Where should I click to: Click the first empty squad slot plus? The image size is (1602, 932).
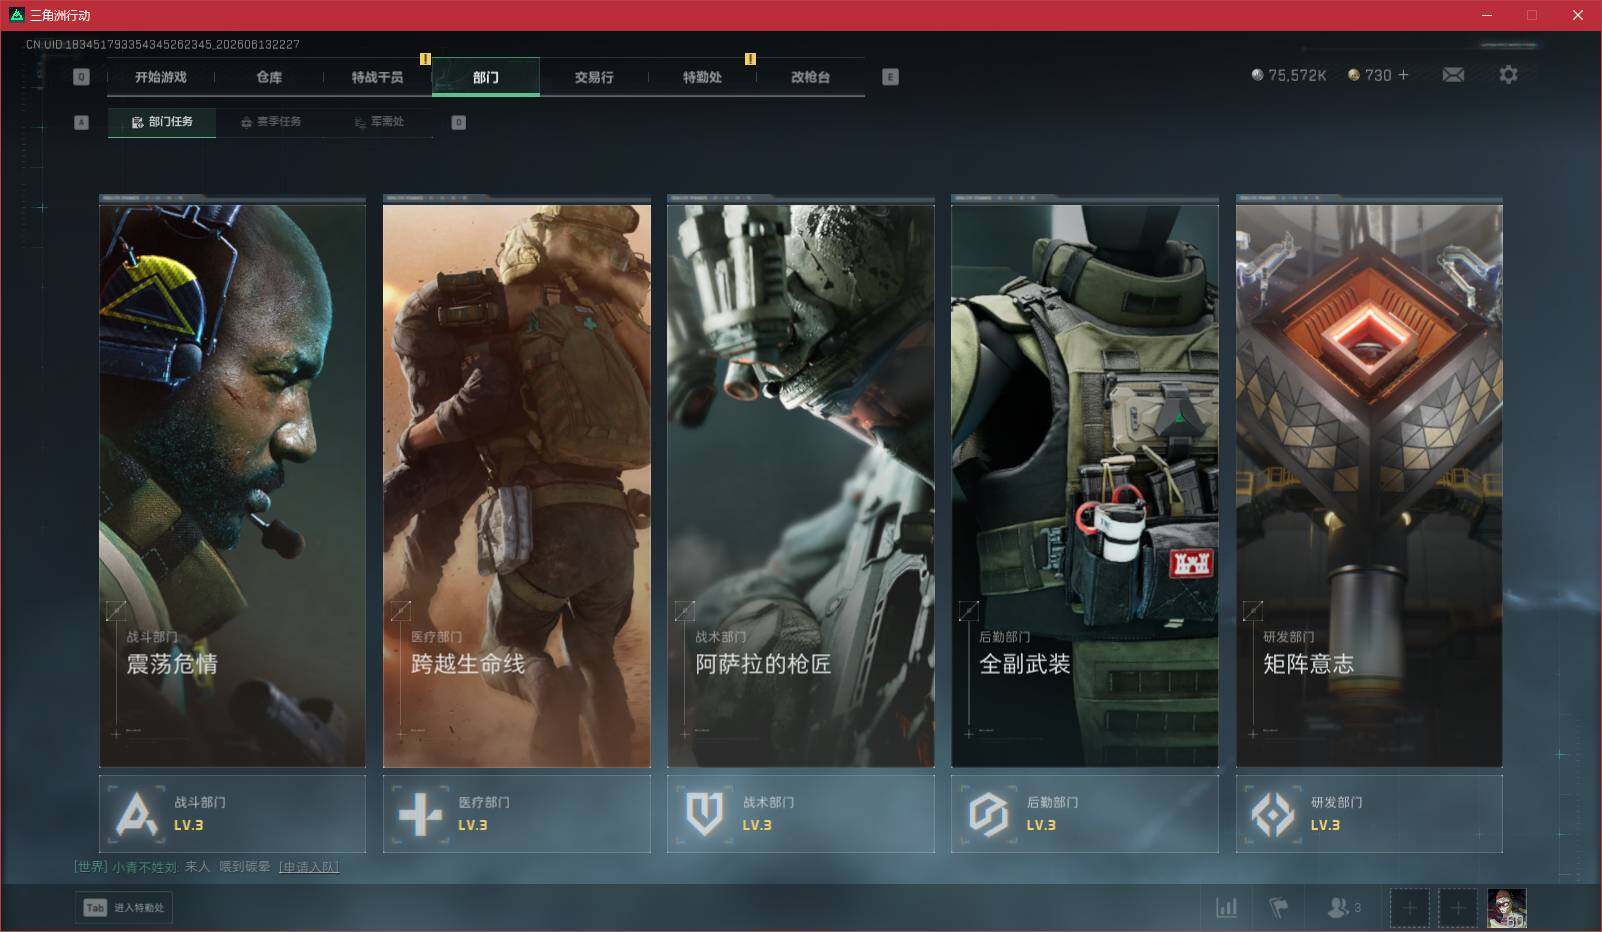(x=1409, y=908)
